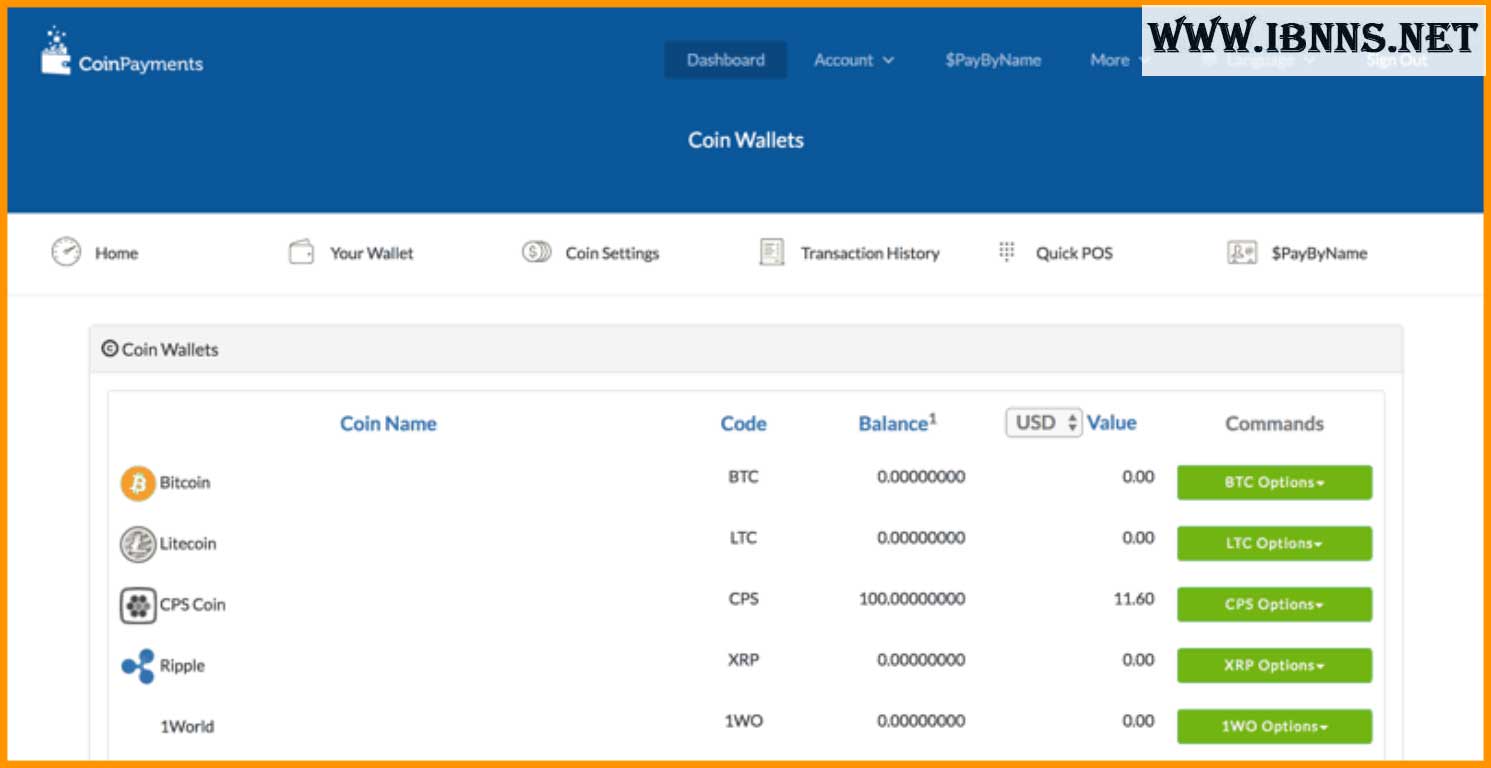The height and width of the screenshot is (768, 1491).
Task: Open Quick POS
Action: pos(1074,253)
